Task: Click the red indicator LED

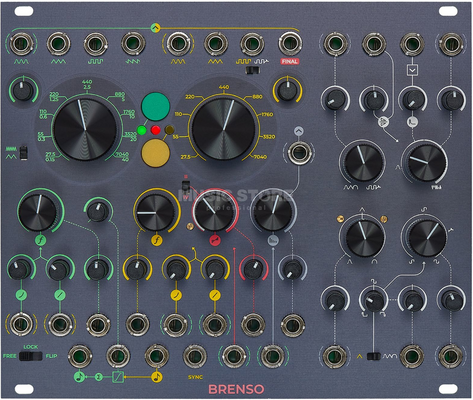Action: click(x=155, y=130)
